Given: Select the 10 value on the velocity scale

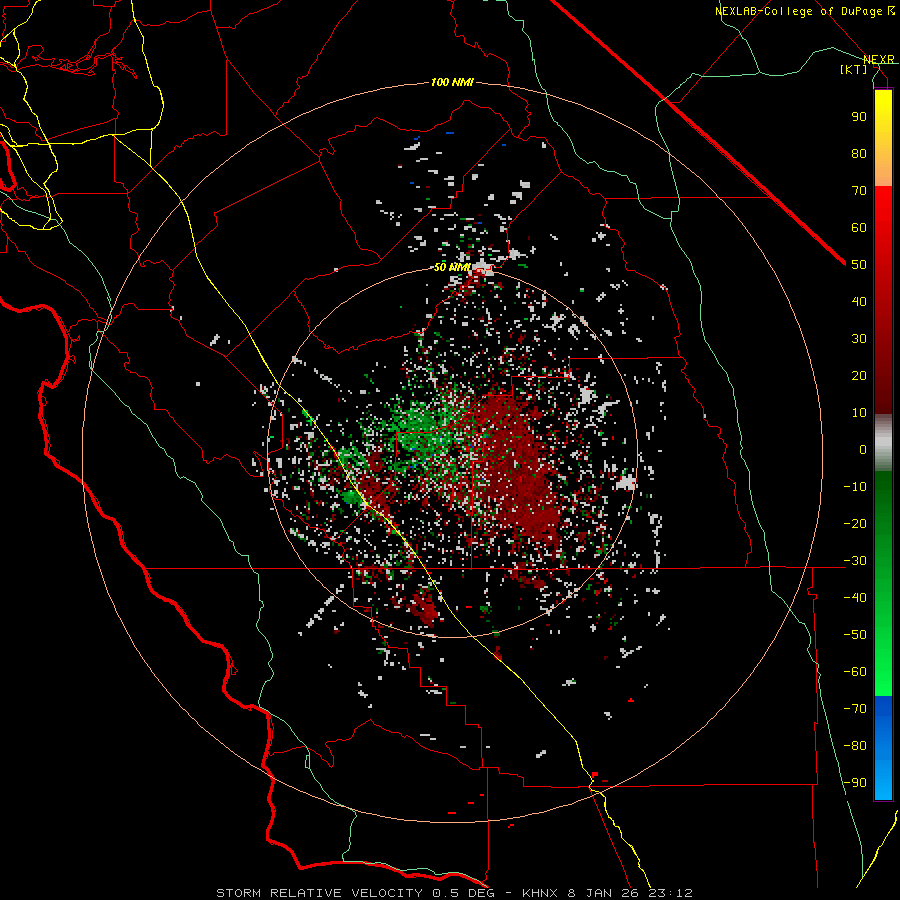Looking at the screenshot, I should 859,413.
